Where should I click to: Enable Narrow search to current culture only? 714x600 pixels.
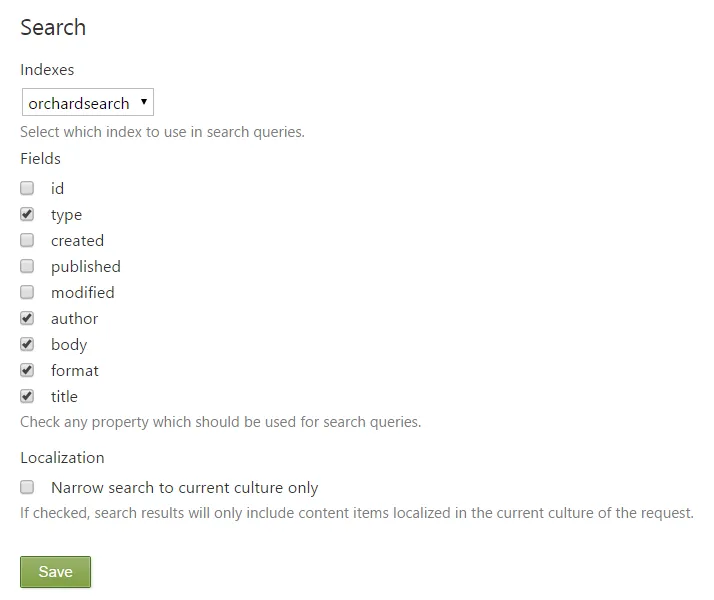28,488
